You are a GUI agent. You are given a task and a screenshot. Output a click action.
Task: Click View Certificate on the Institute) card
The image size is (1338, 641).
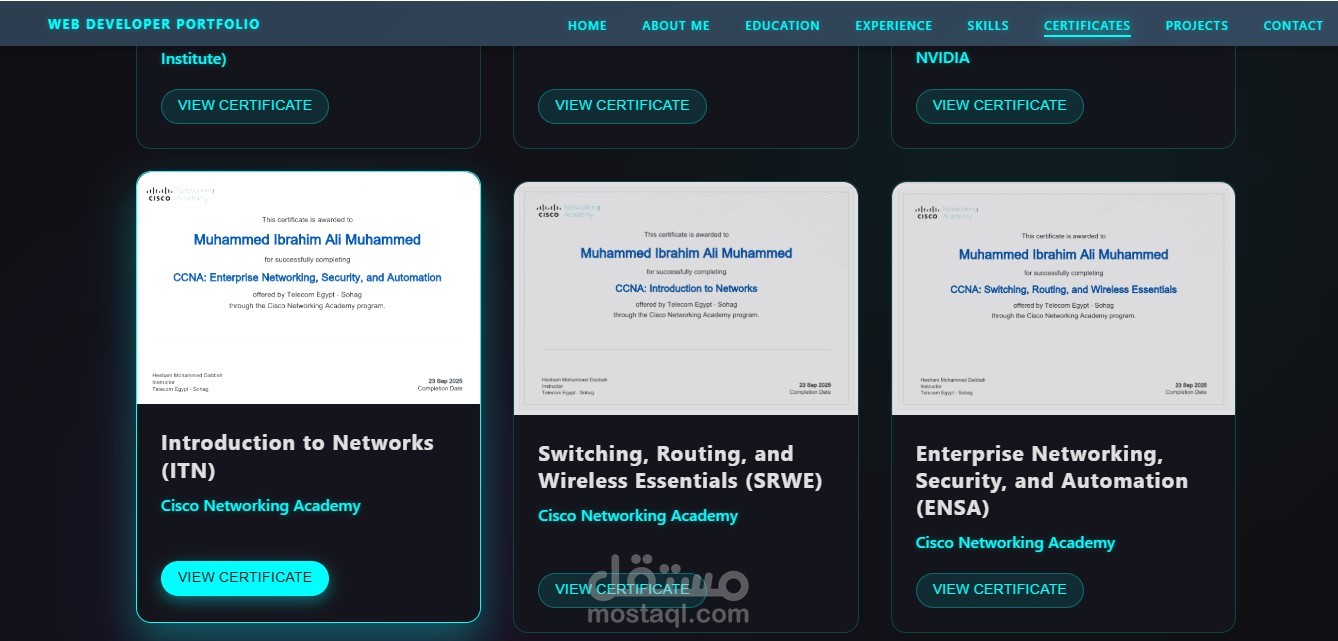pyautogui.click(x=245, y=106)
